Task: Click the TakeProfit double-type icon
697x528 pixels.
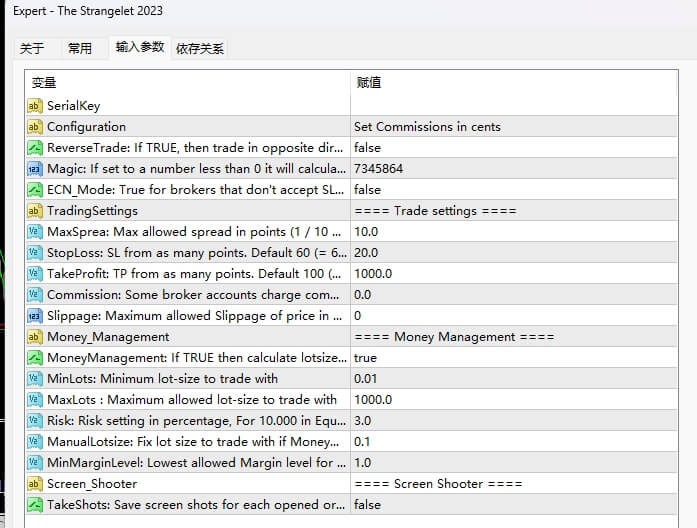Action: click(x=35, y=274)
